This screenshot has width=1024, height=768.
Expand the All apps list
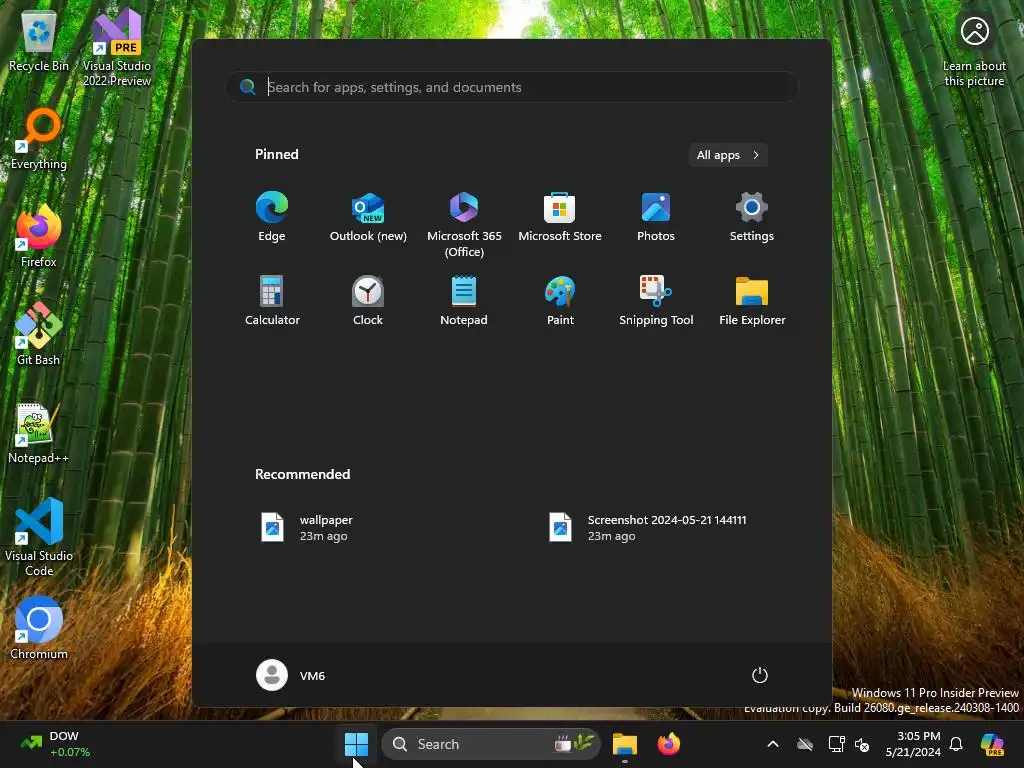click(x=728, y=155)
